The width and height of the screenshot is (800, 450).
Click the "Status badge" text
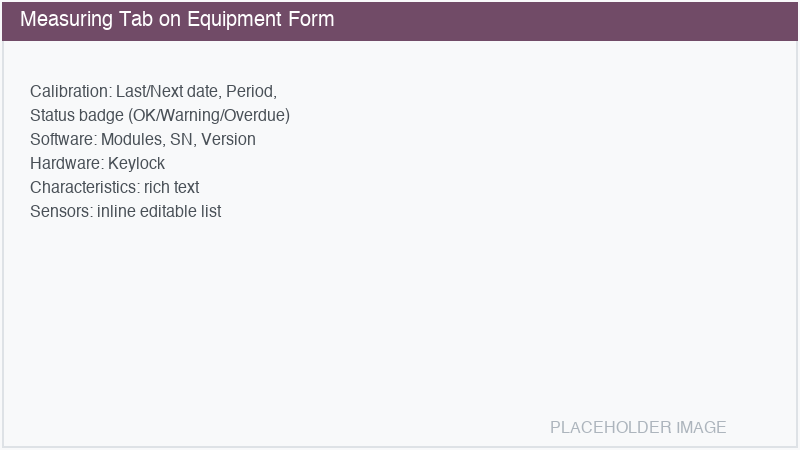click(x=78, y=115)
